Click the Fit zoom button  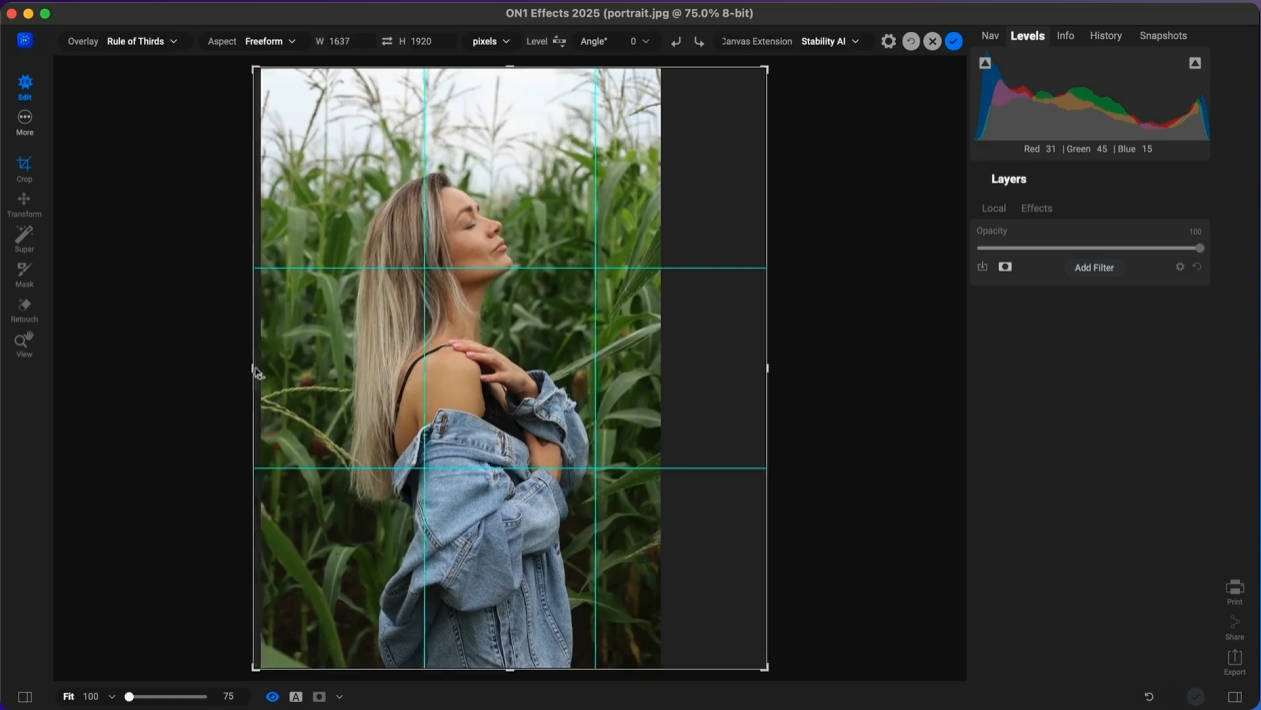tap(68, 696)
